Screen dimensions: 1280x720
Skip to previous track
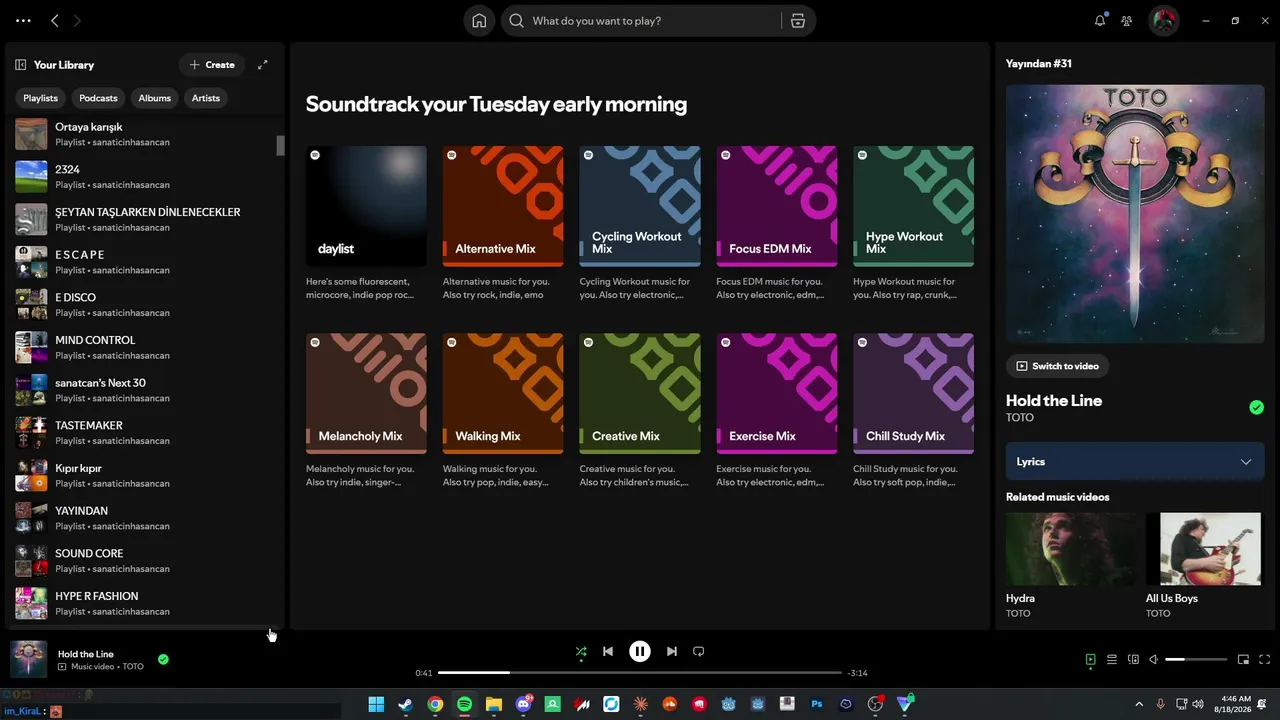[608, 652]
